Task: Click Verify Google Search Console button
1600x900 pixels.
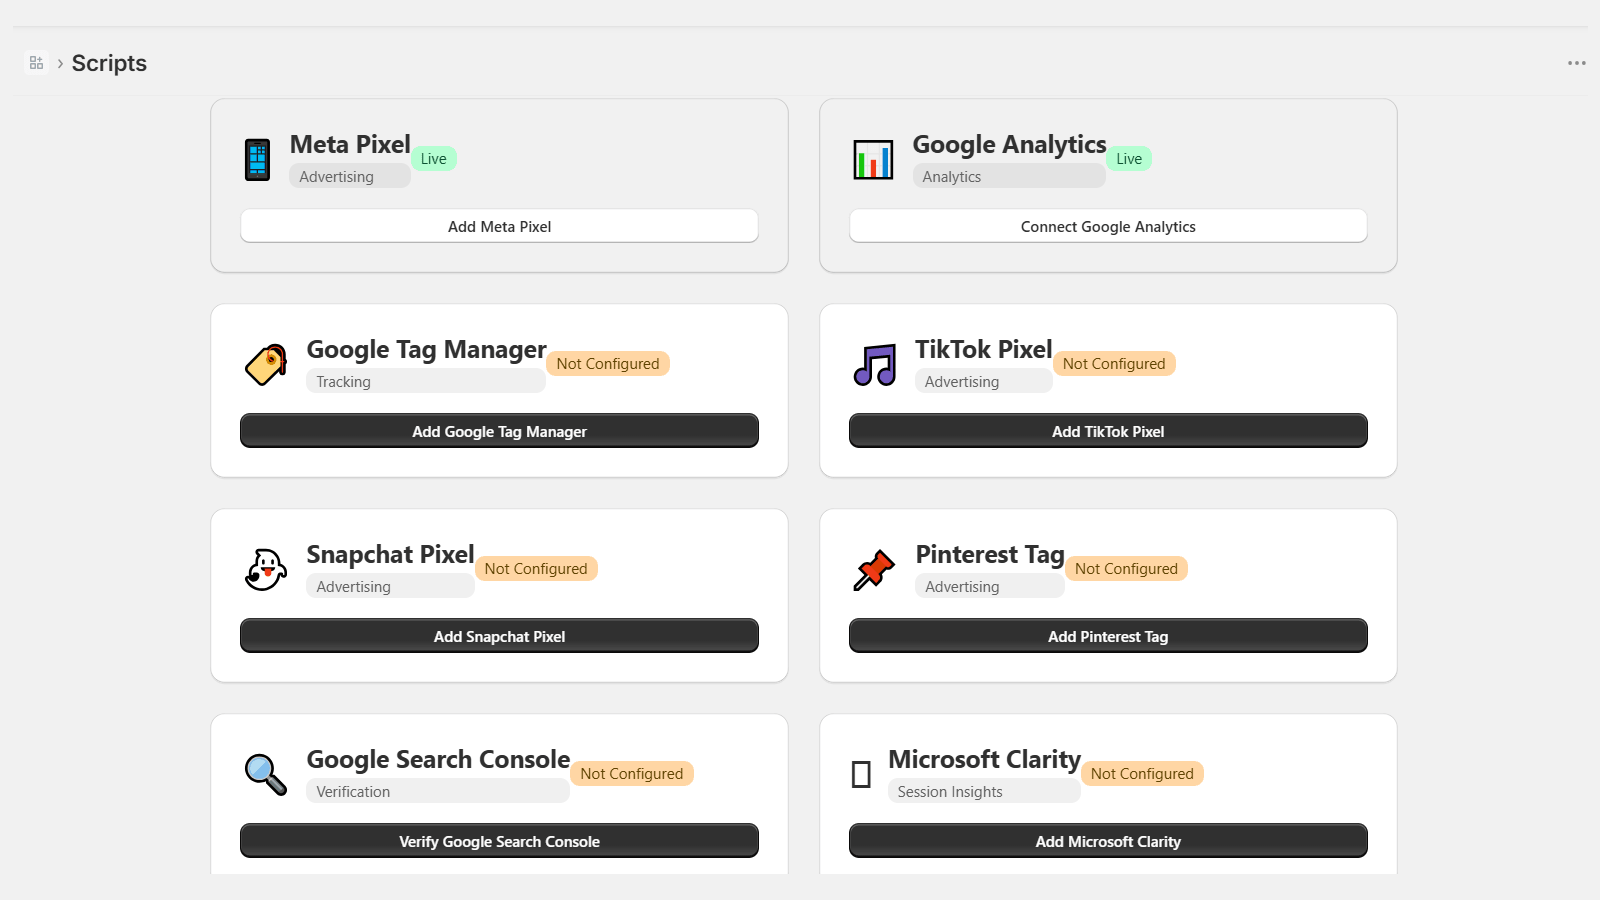Action: click(x=500, y=841)
